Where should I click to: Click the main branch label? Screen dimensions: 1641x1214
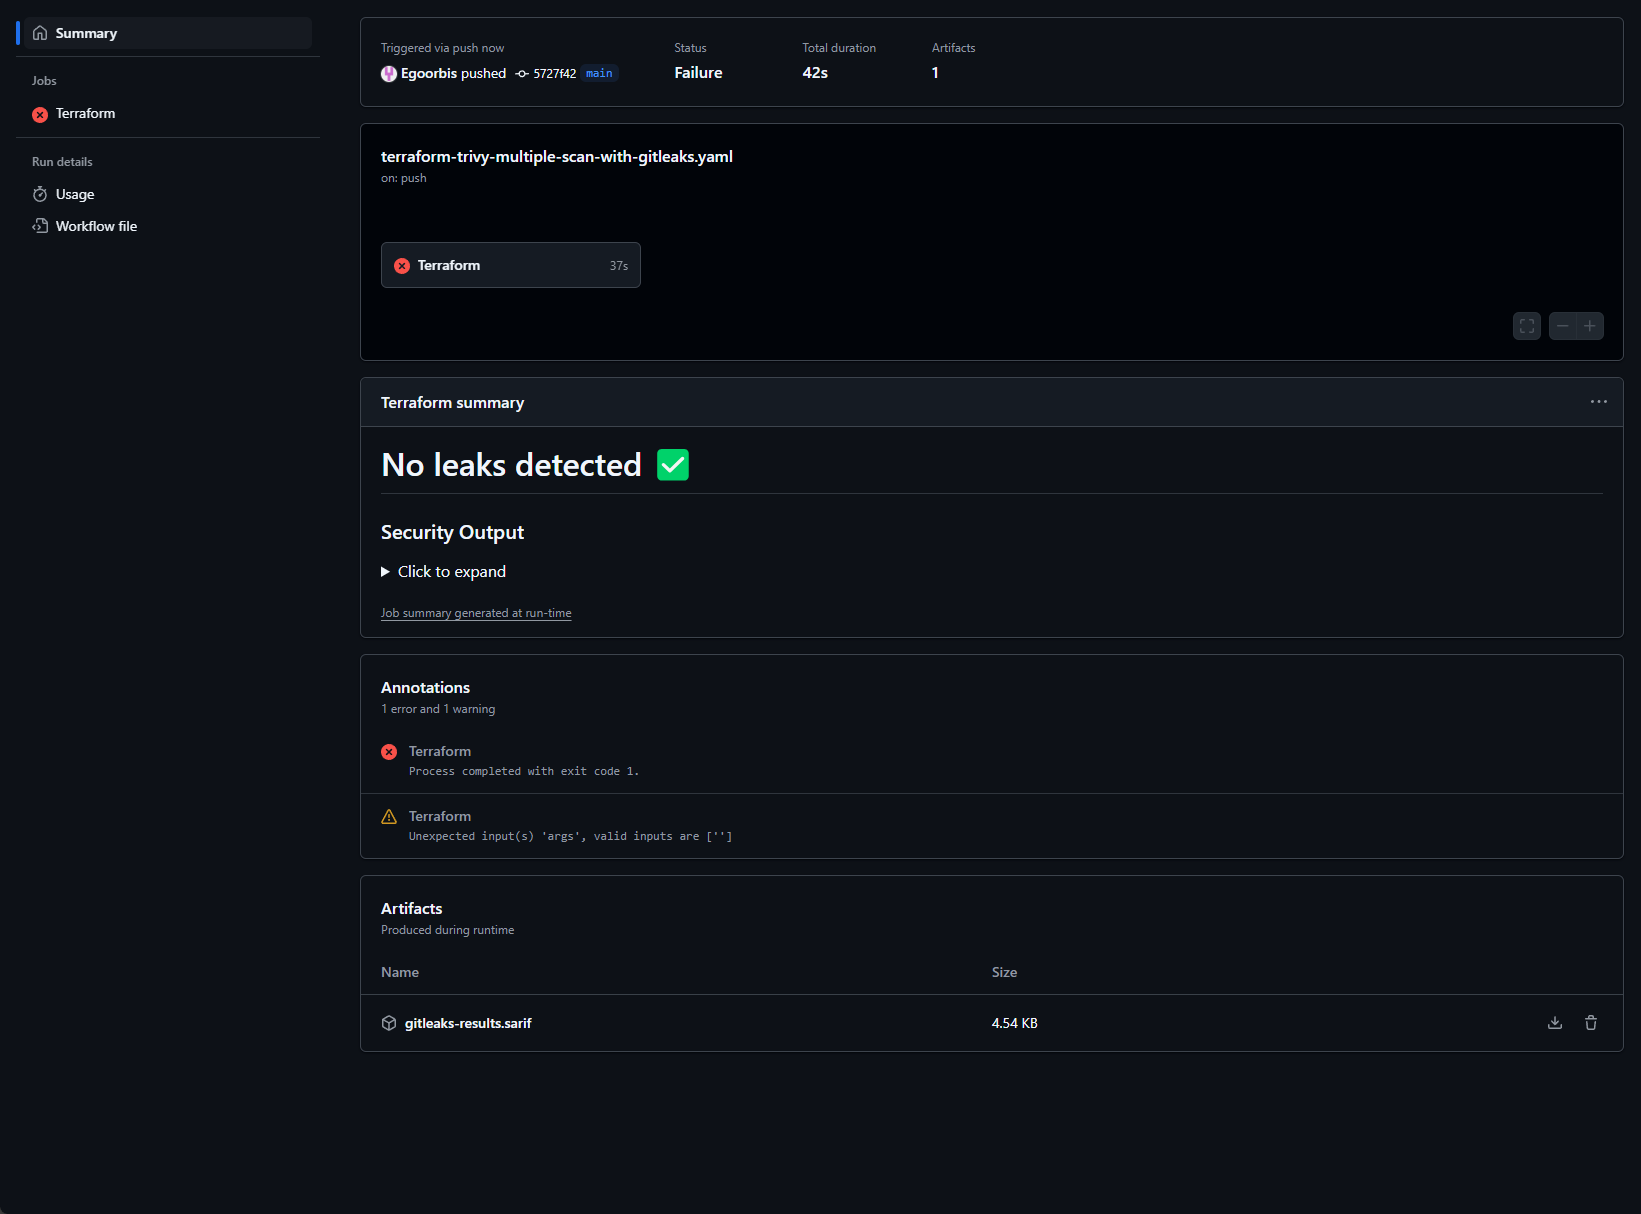pos(599,73)
